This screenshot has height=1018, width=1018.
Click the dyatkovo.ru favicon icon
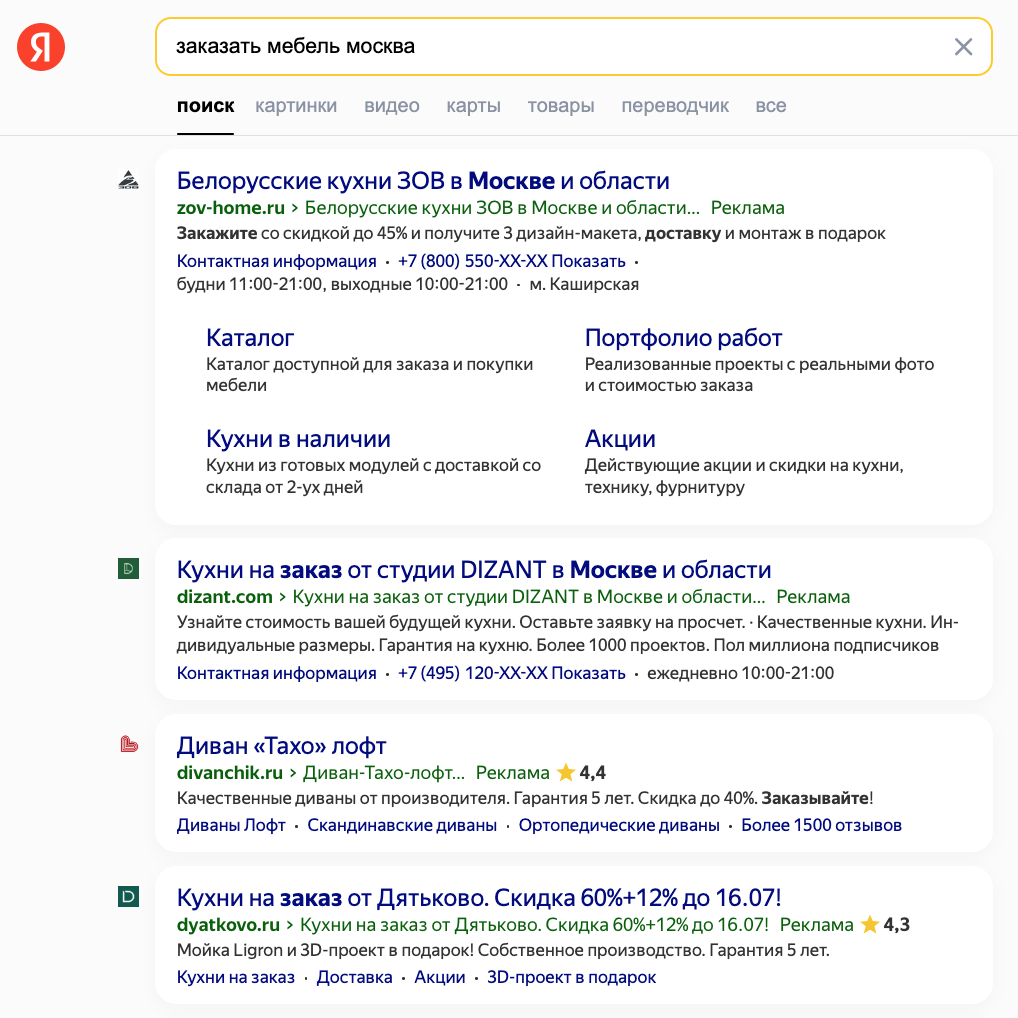[x=129, y=897]
